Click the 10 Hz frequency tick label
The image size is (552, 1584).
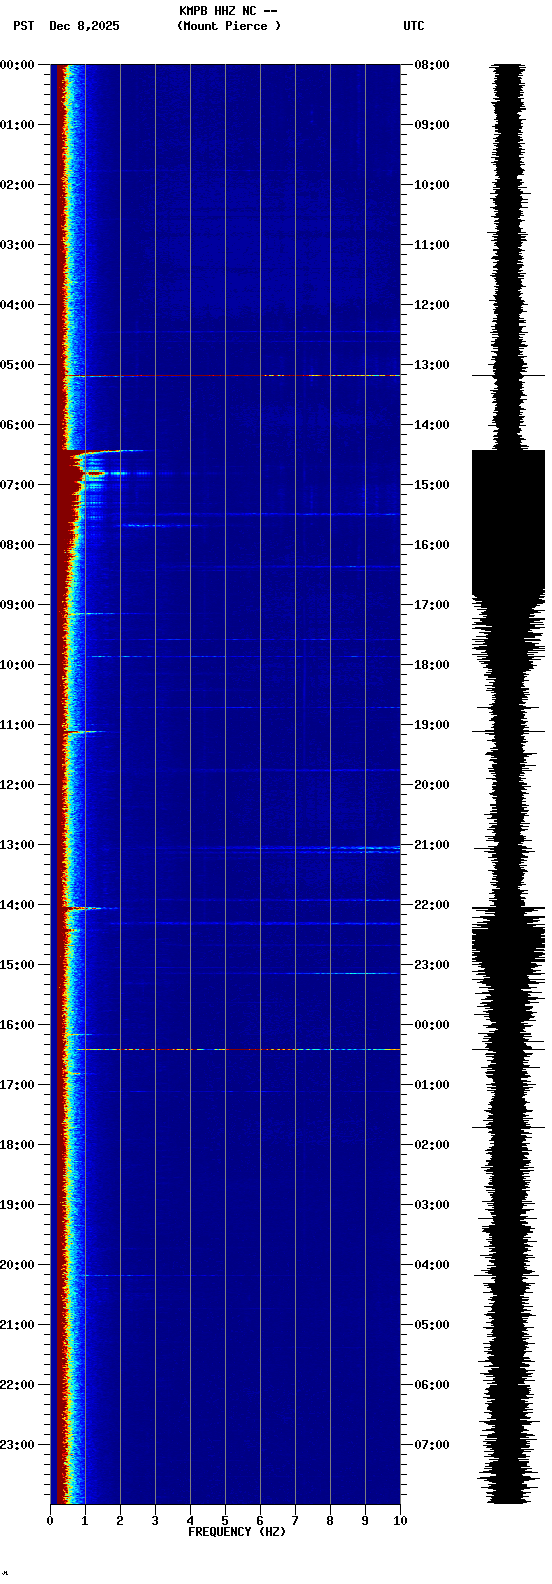[x=400, y=1521]
